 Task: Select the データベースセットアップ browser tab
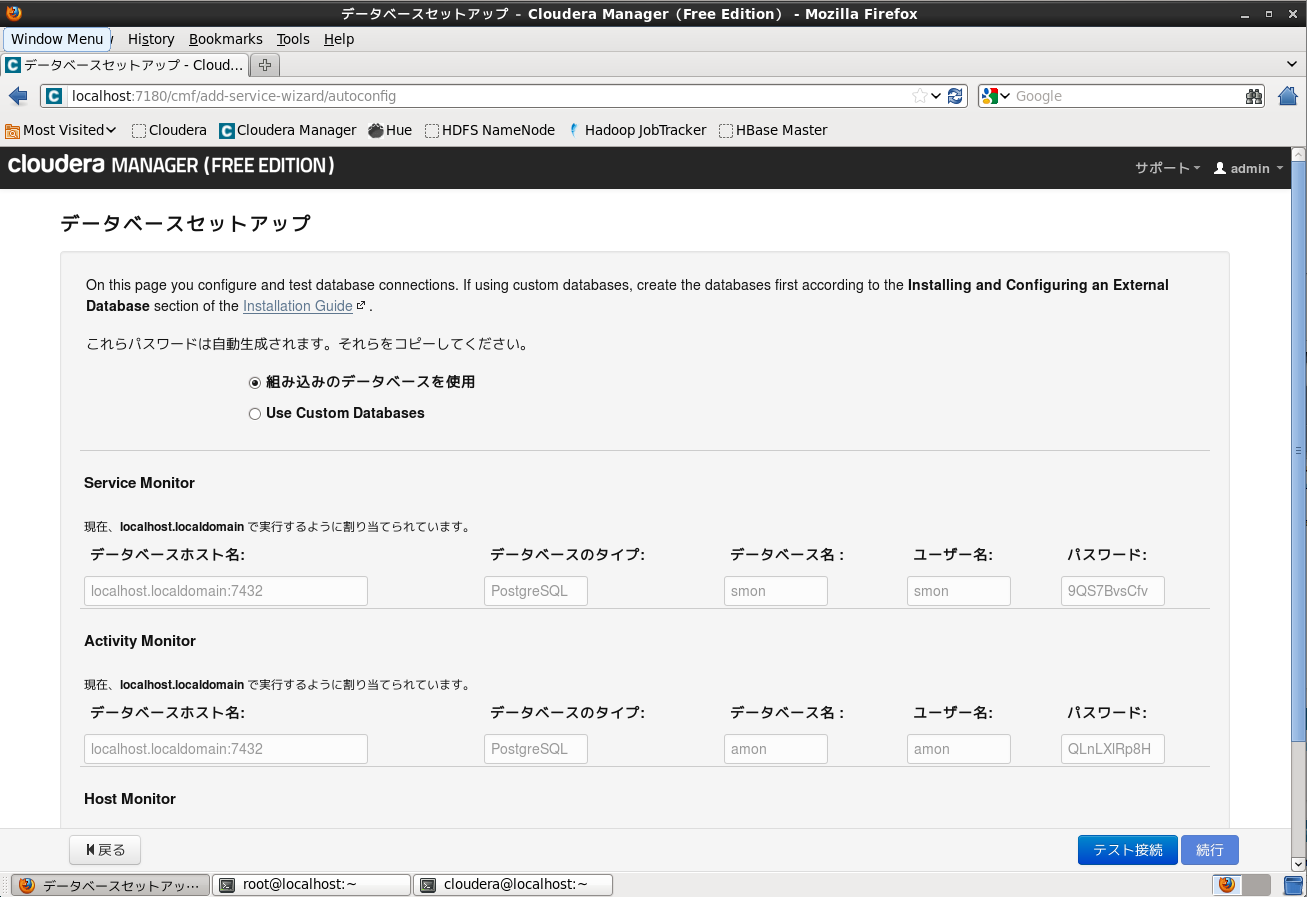[125, 65]
